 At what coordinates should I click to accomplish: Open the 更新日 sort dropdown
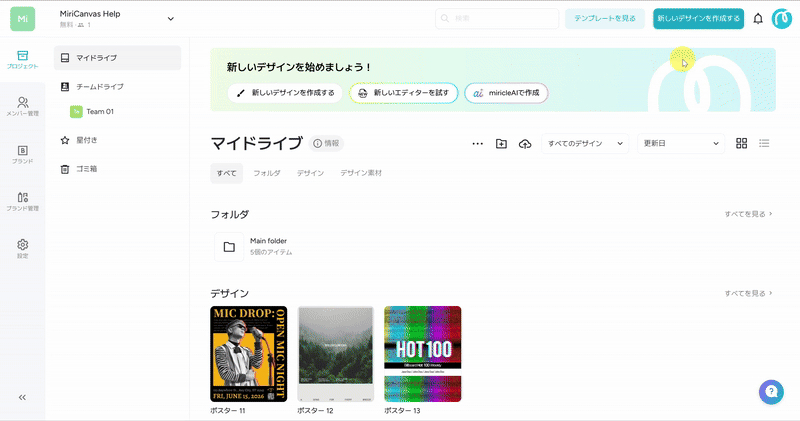[680, 144]
